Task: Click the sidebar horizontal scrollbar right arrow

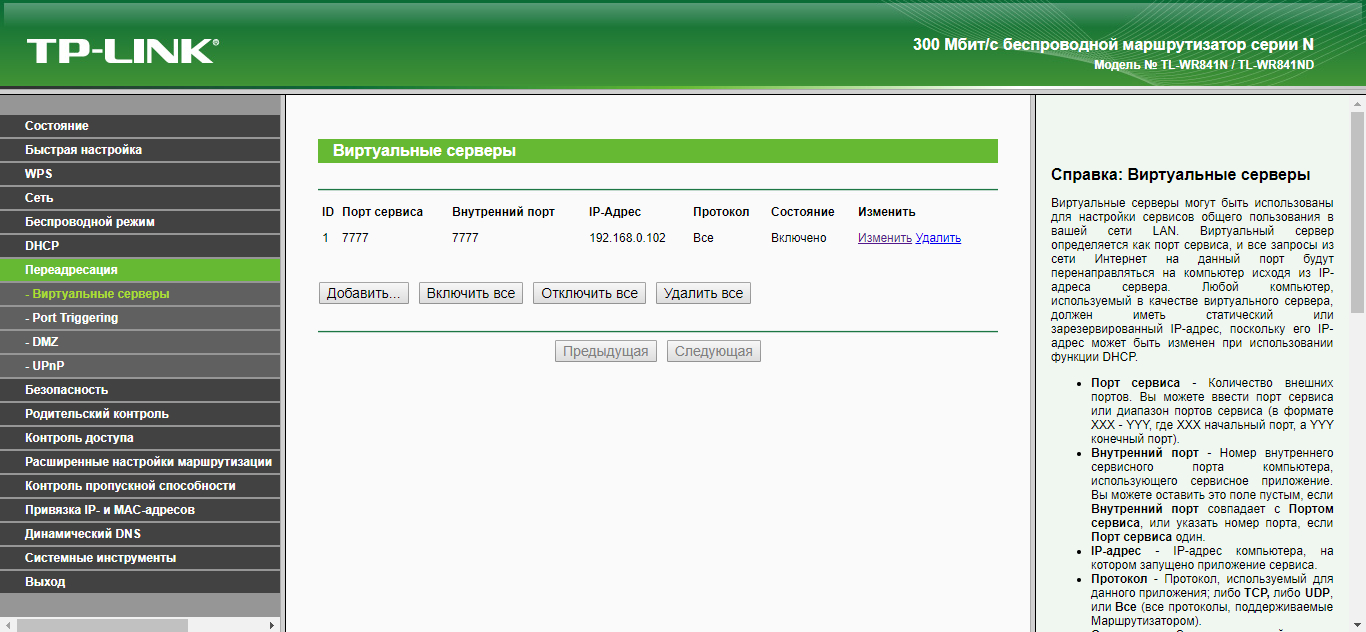Action: [272, 625]
